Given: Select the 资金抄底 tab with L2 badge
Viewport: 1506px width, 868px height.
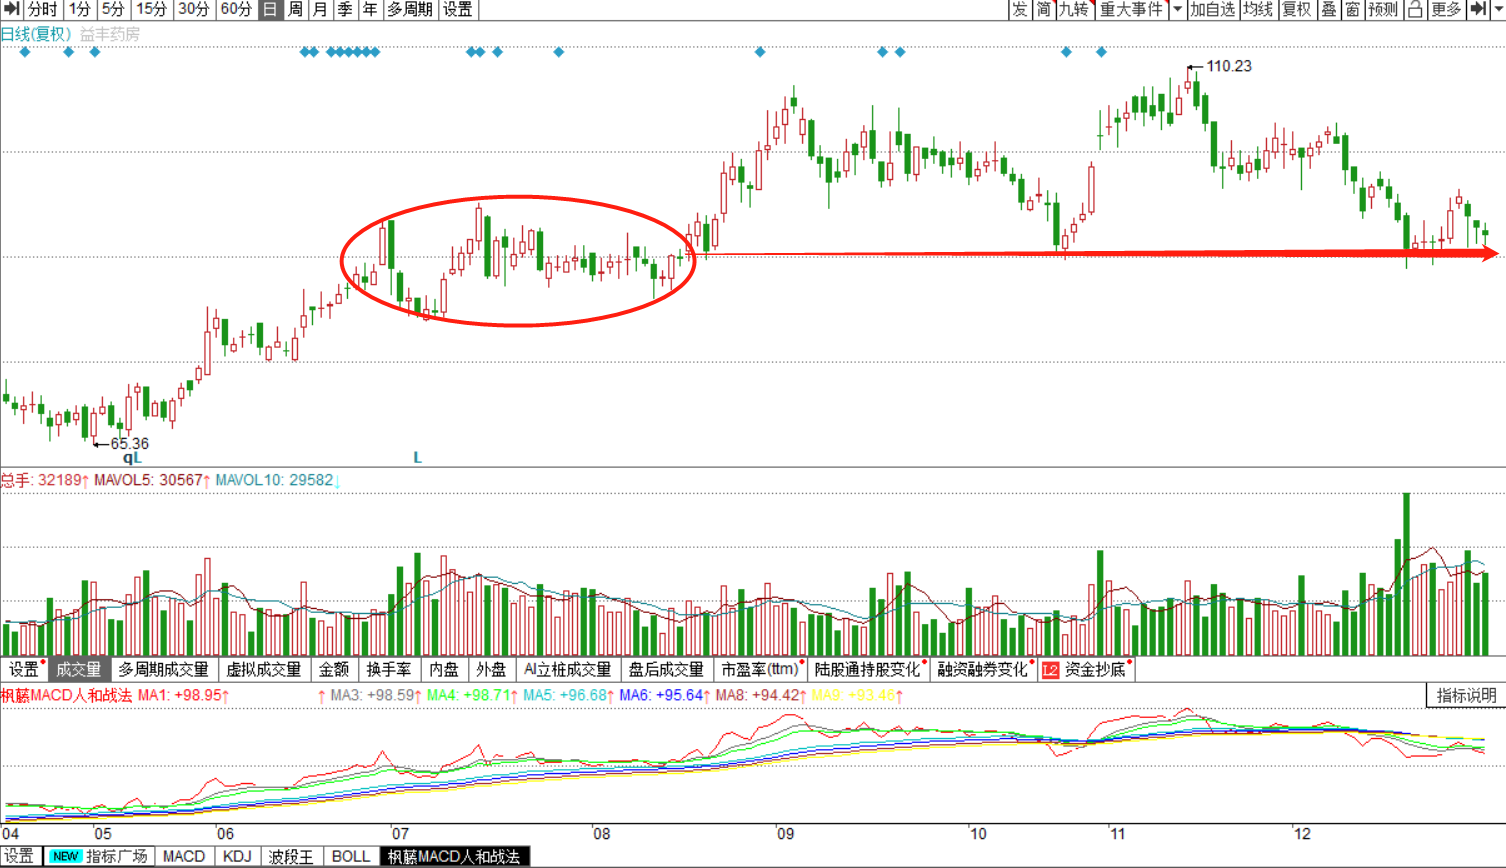Looking at the screenshot, I should click(x=1086, y=669).
